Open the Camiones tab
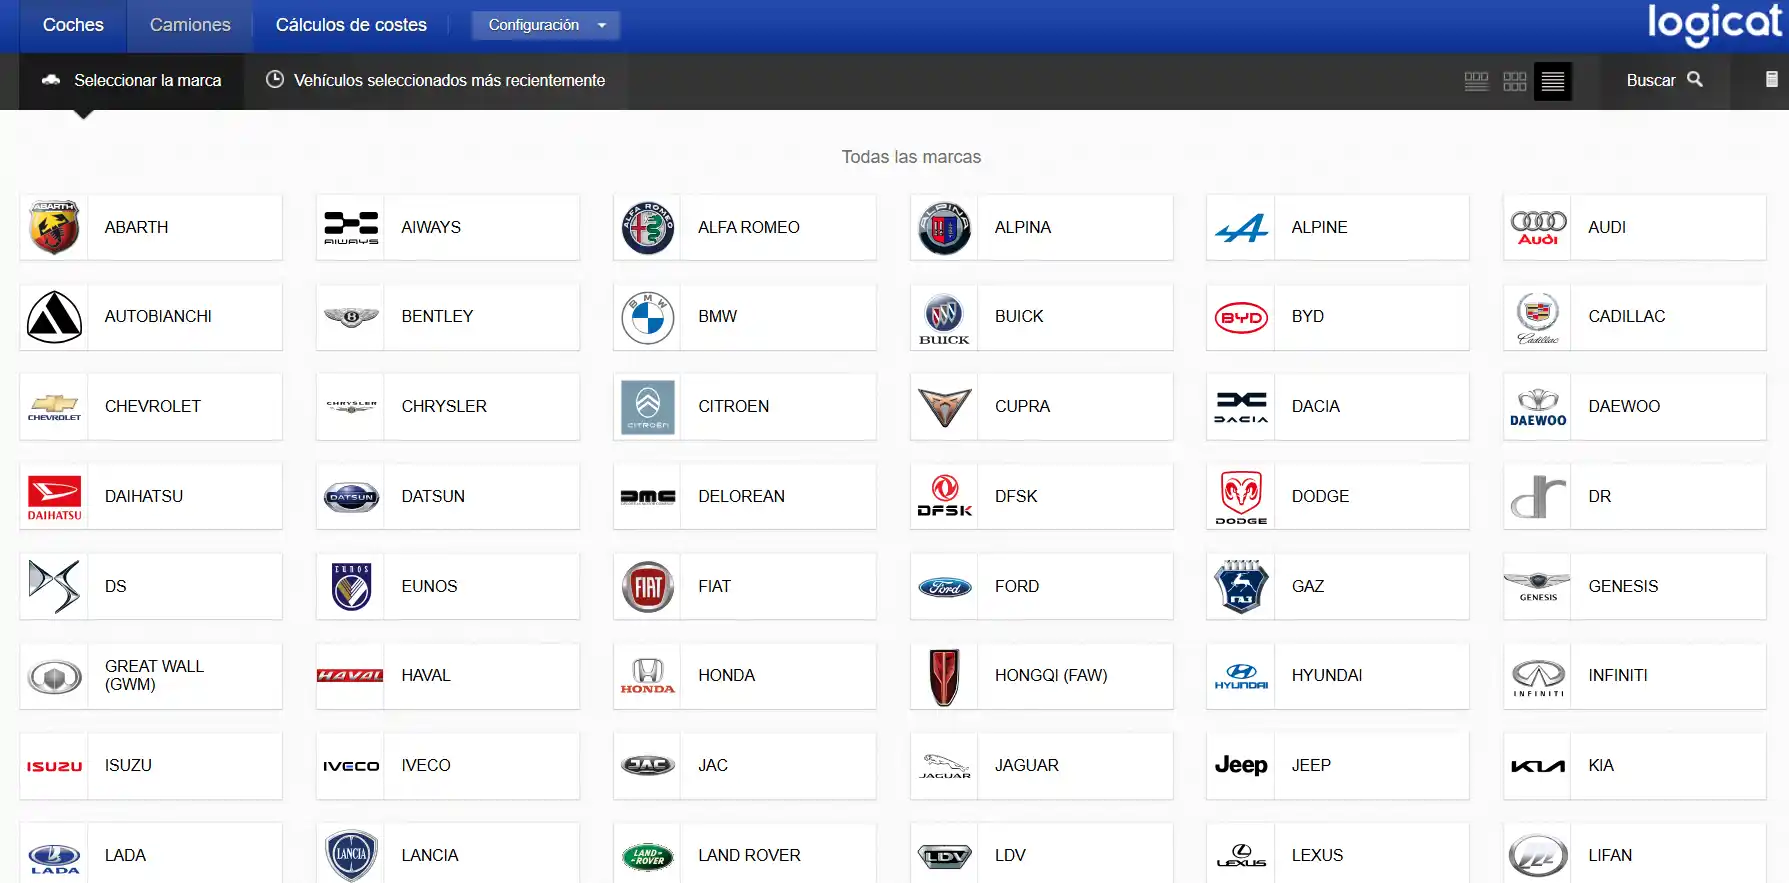 pos(190,25)
